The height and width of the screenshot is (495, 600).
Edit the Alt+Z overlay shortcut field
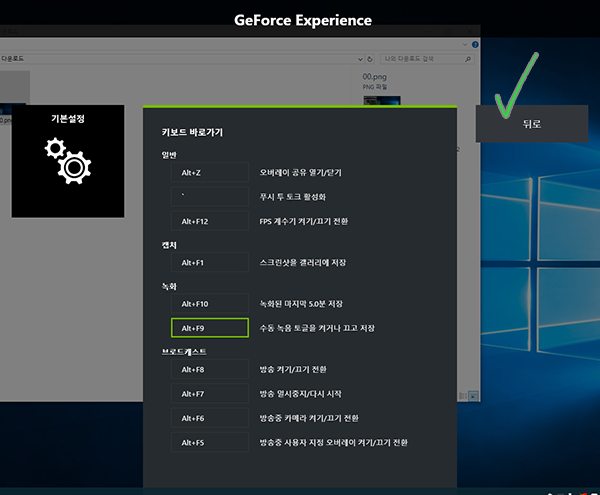(x=210, y=173)
